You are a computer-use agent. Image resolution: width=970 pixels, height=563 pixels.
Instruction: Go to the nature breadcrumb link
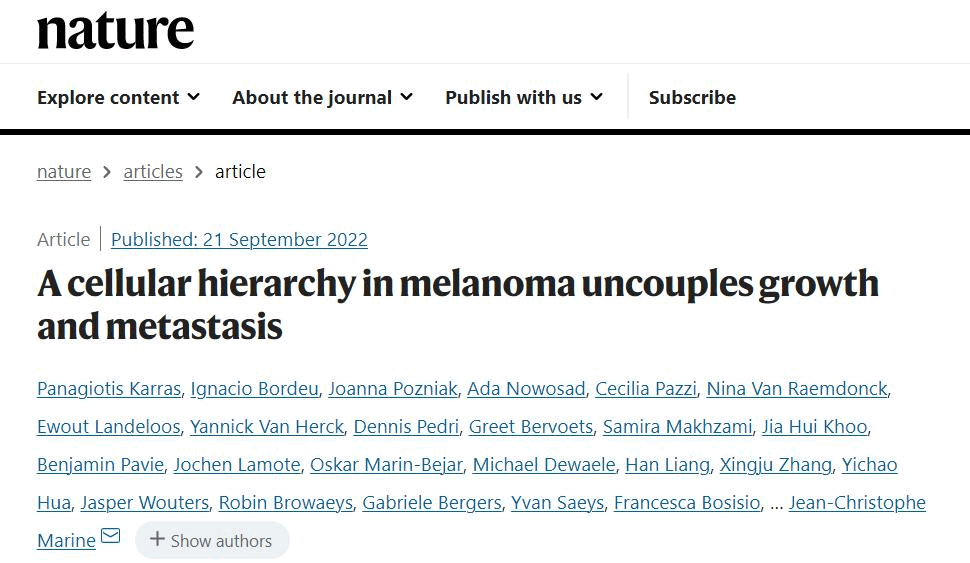coord(64,171)
